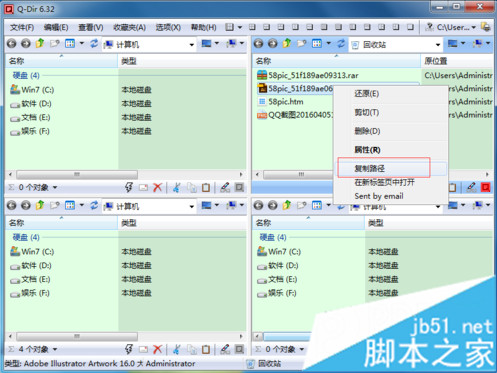Click red X delete icon in top-left pane
Image resolution: width=497 pixels, height=373 pixels.
coord(157,187)
